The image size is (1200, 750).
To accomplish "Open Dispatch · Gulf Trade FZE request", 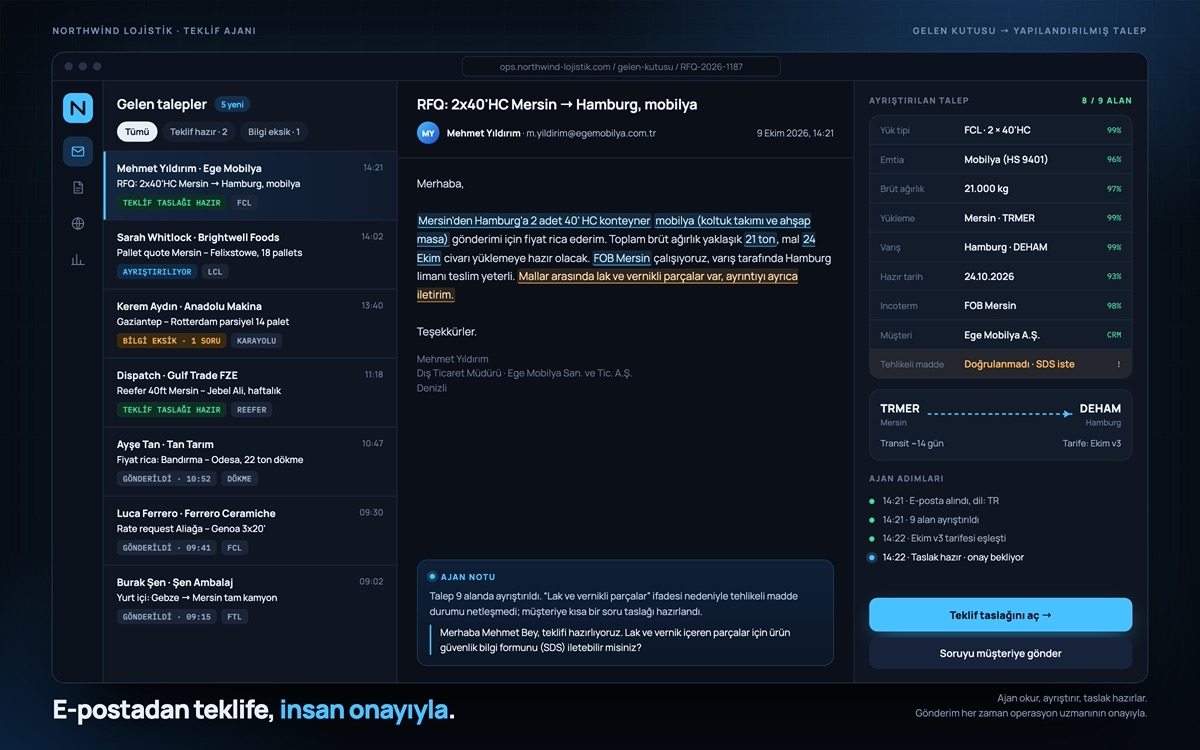I will point(250,393).
